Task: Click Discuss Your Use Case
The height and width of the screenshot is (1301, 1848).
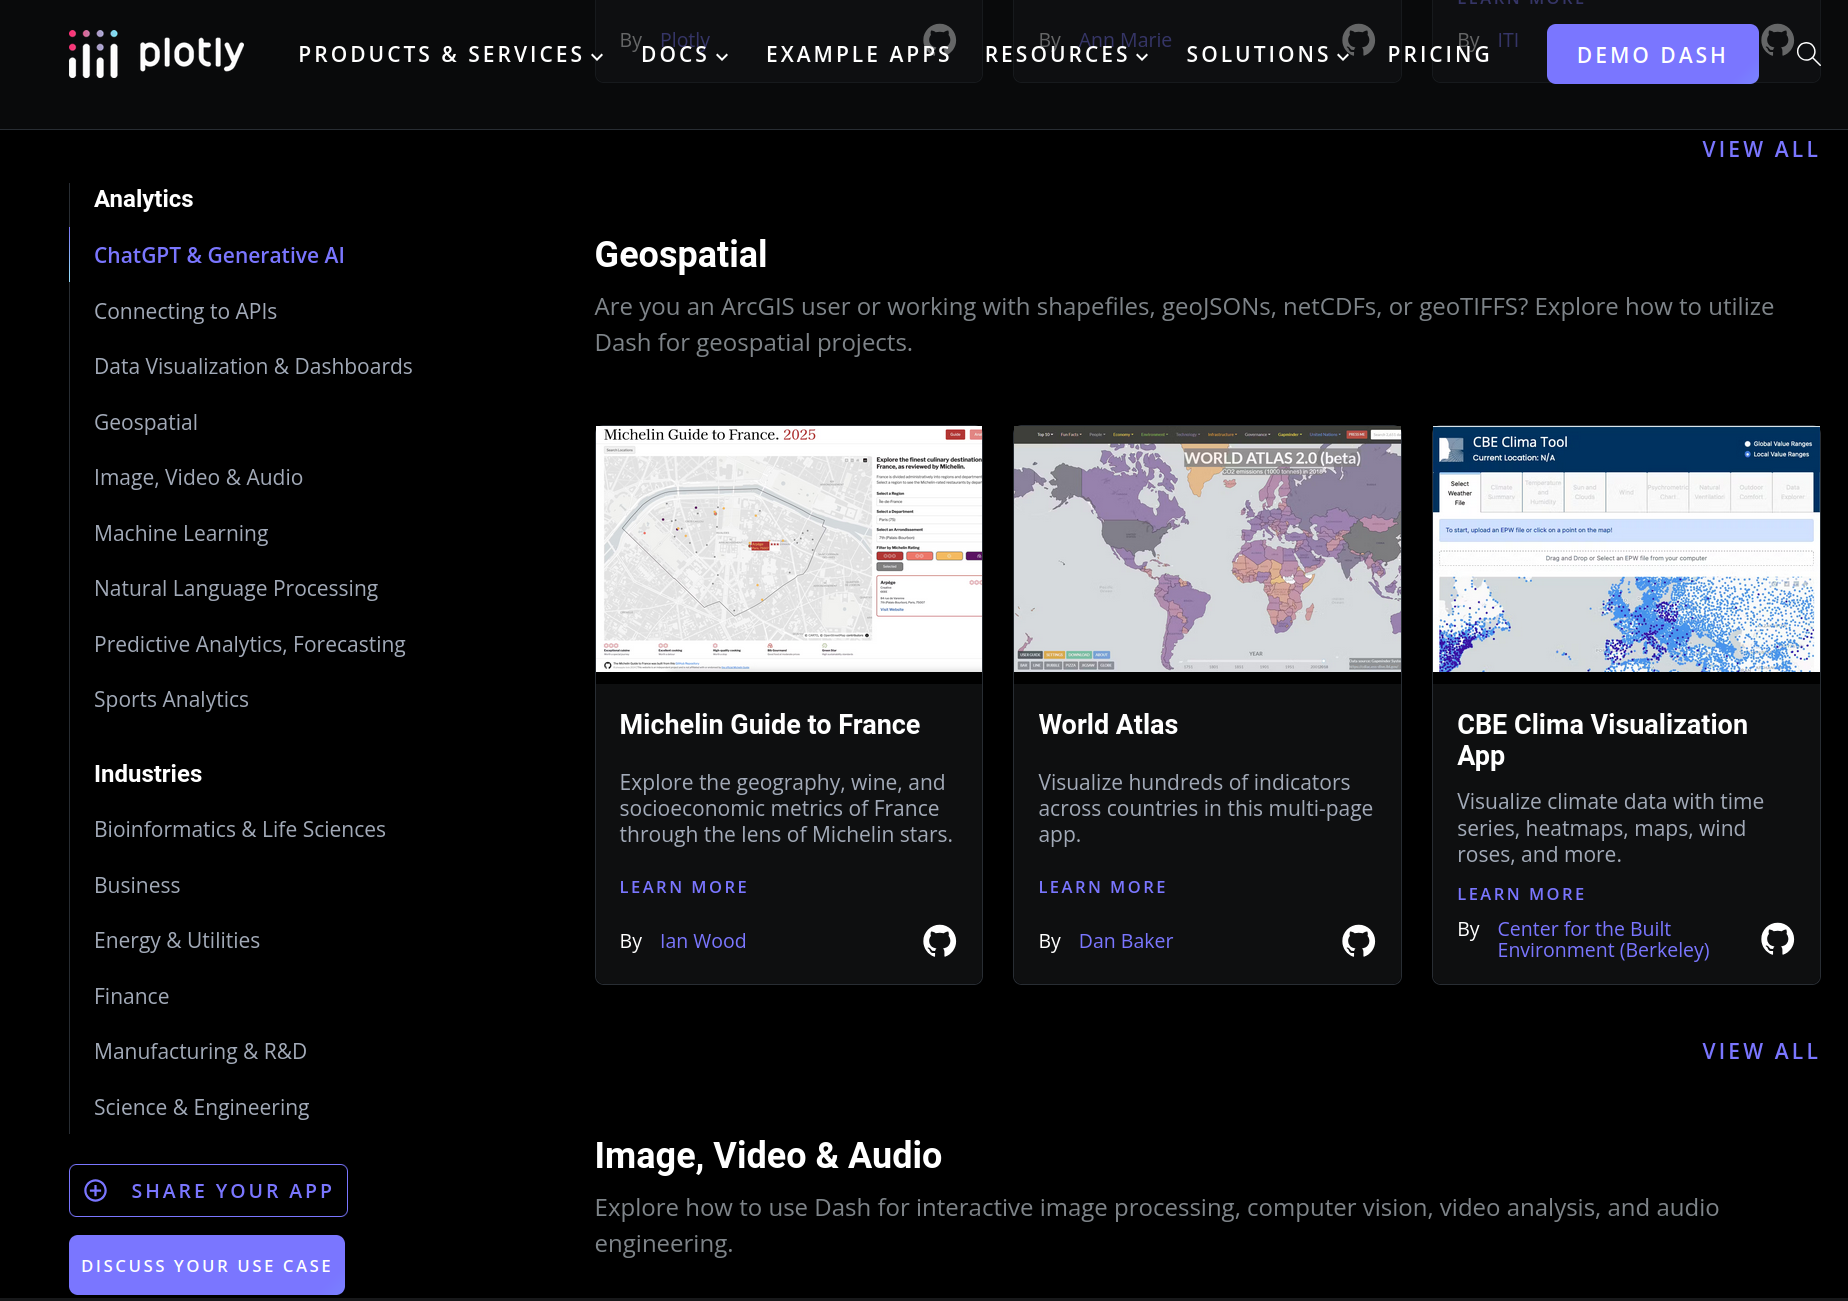Action: [206, 1264]
